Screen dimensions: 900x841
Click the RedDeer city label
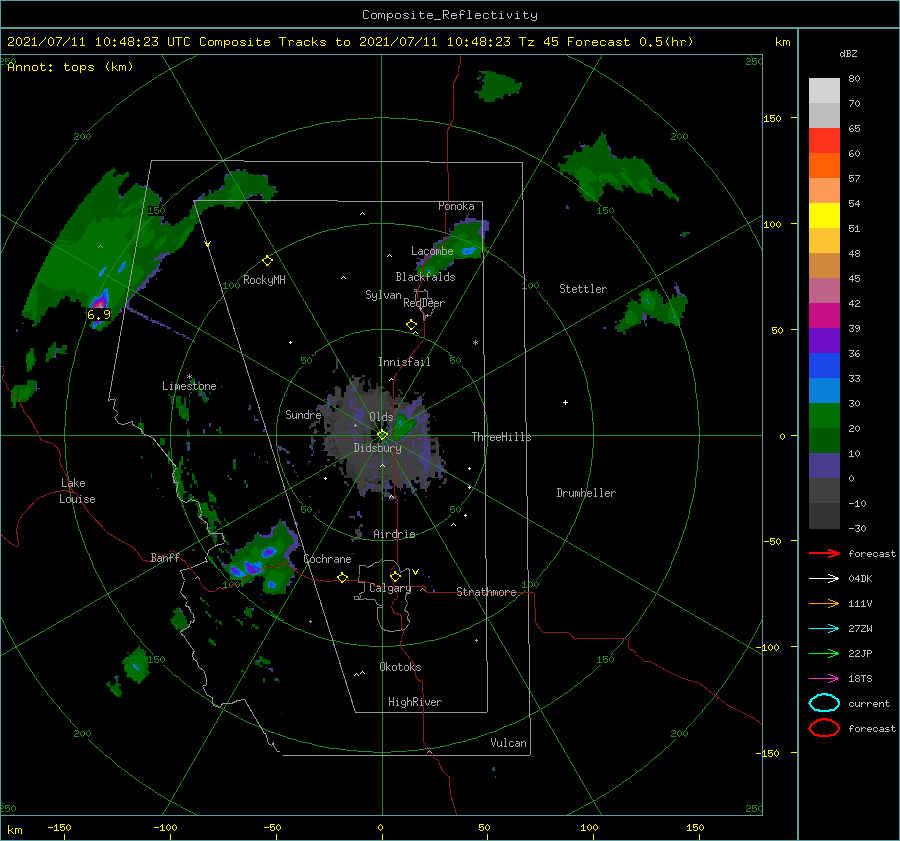tap(424, 303)
